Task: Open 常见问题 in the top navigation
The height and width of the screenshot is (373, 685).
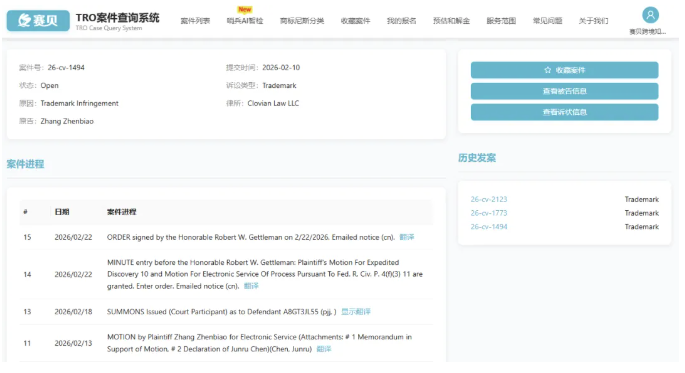Action: 547,21
